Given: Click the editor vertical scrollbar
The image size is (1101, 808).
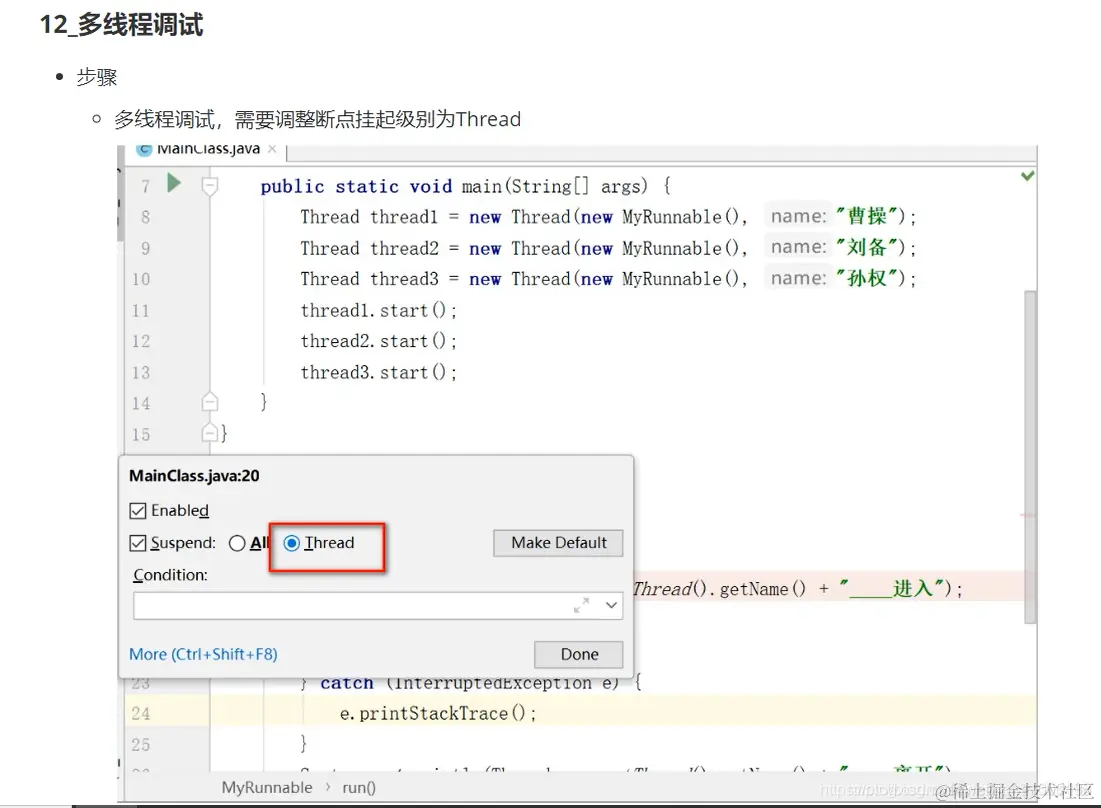Looking at the screenshot, I should [x=1030, y=456].
